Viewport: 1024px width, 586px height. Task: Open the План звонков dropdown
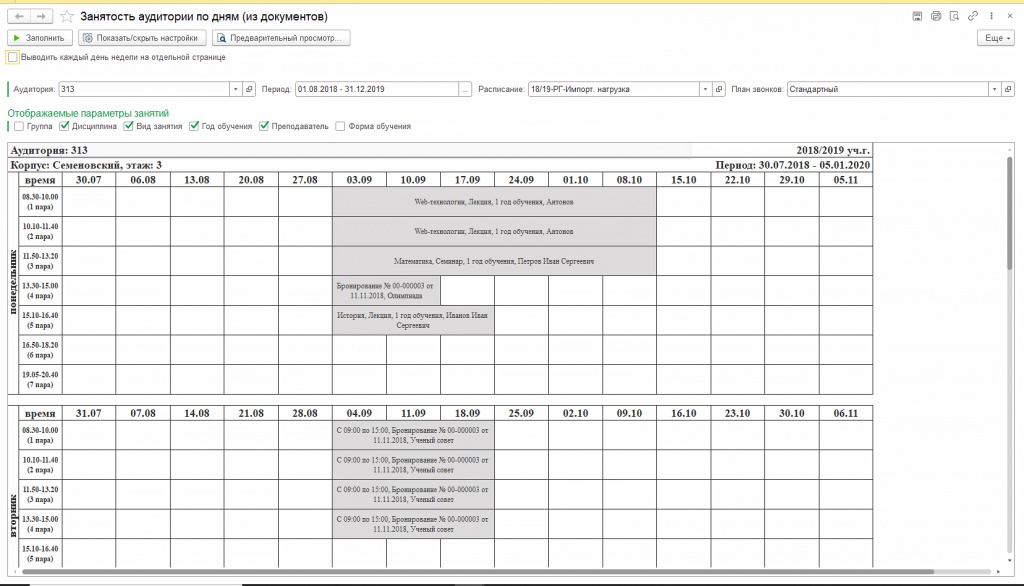tap(994, 89)
